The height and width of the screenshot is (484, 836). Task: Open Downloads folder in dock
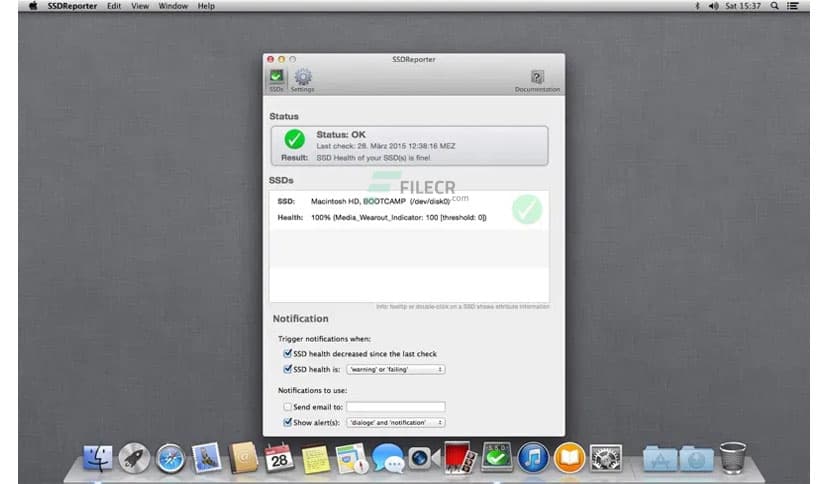[x=696, y=458]
